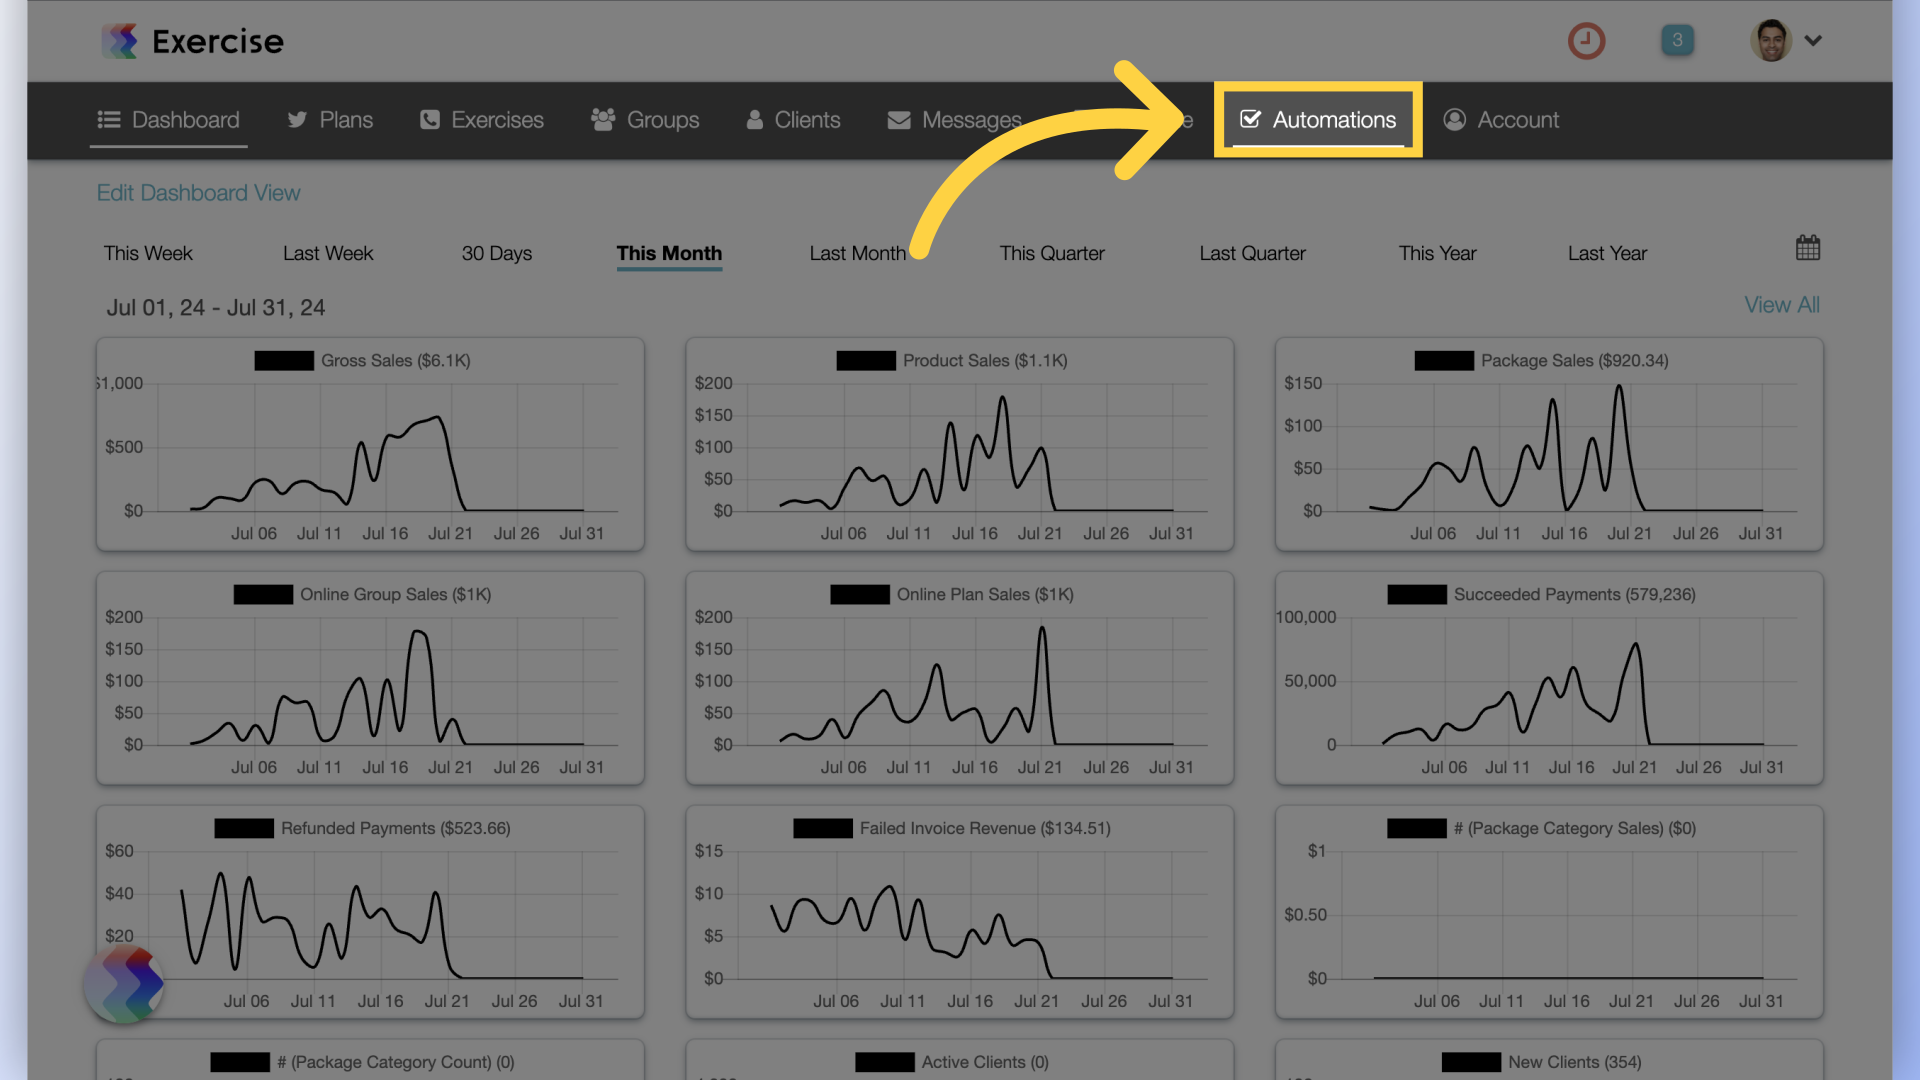Click the Exercise logo icon
This screenshot has width=1920, height=1080.
pos(120,41)
